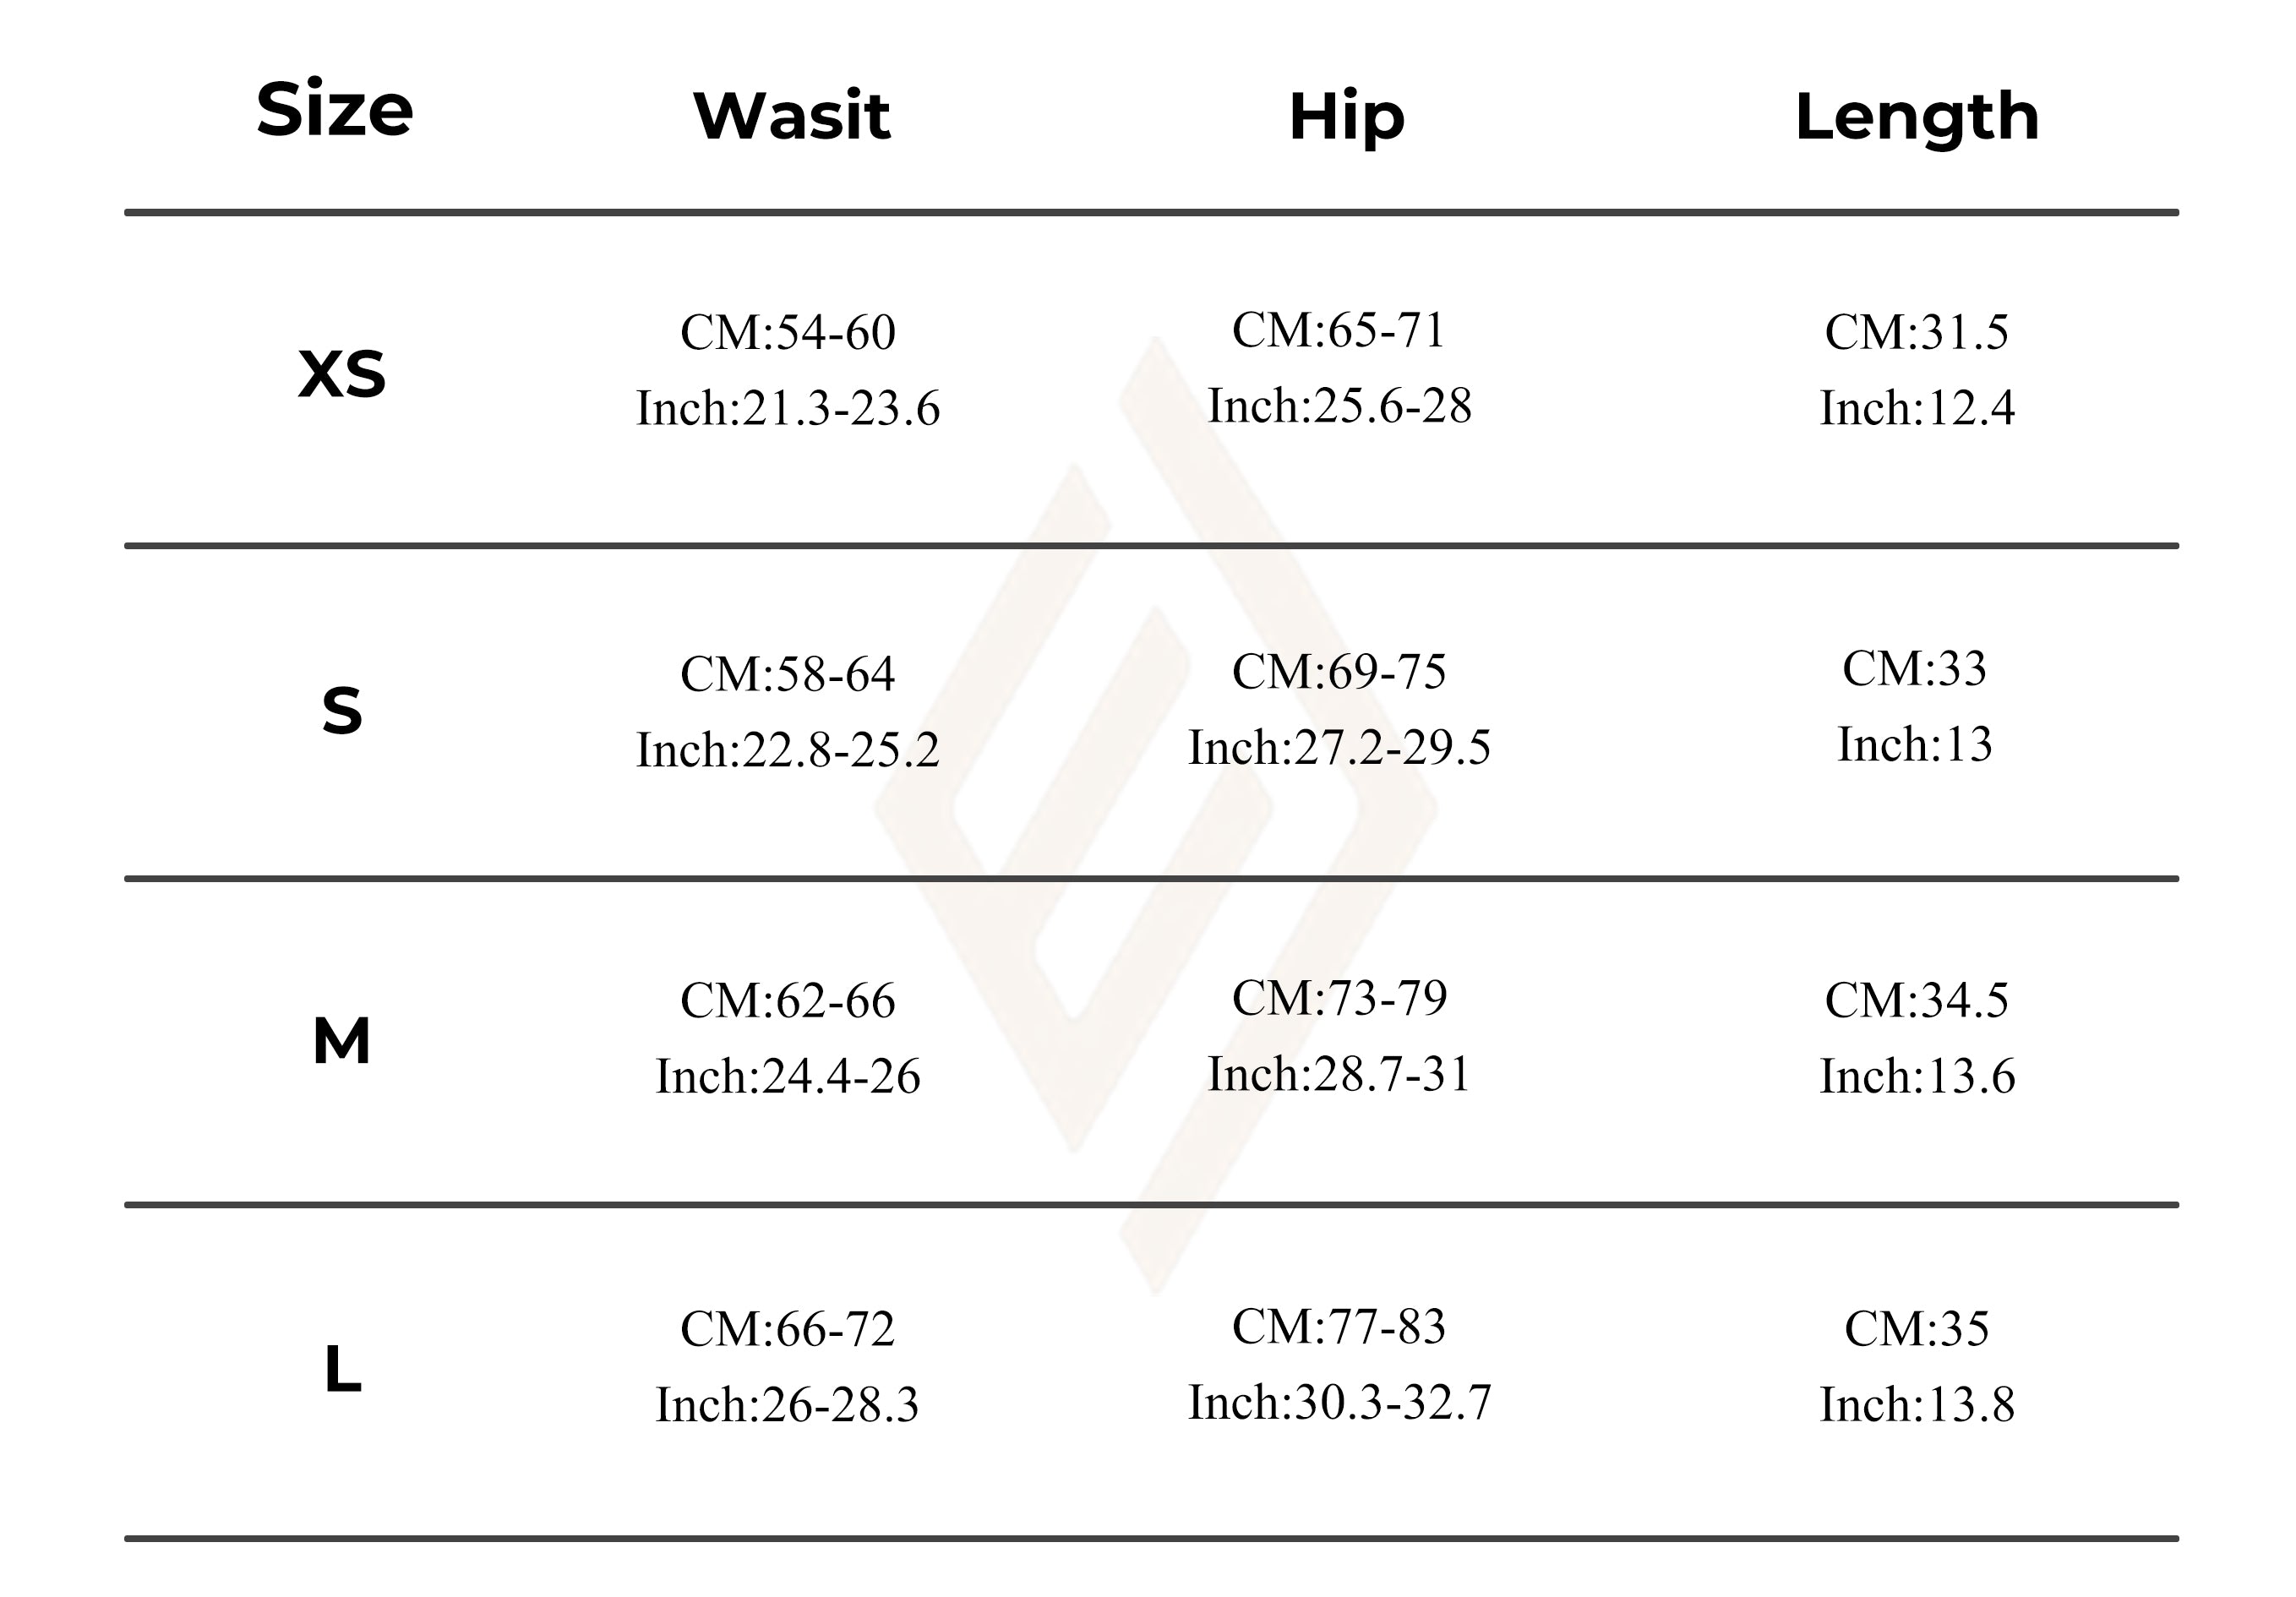Click M waist value CM:62-66
Viewport: 2296px width, 1597px height.
(788, 1000)
